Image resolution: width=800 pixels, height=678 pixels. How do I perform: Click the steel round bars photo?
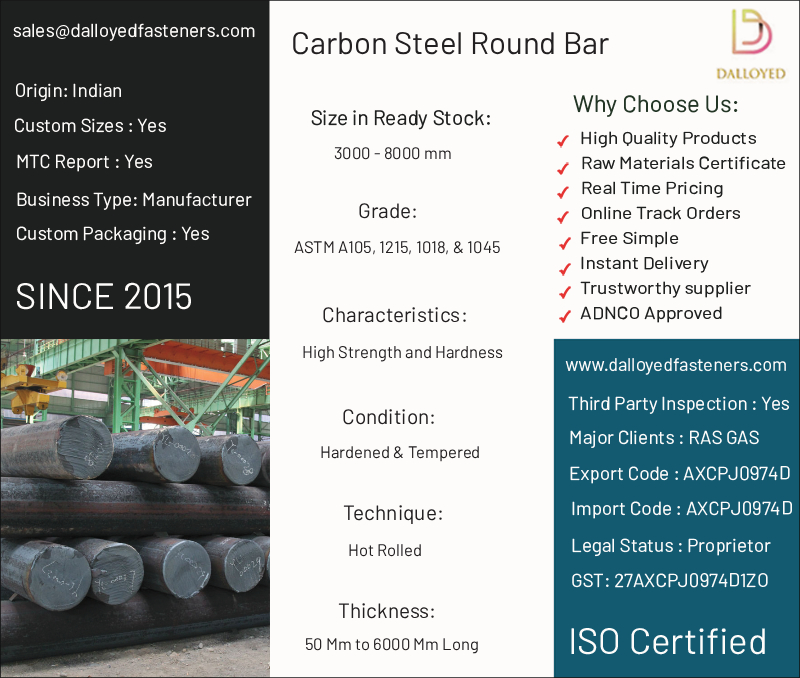point(135,508)
